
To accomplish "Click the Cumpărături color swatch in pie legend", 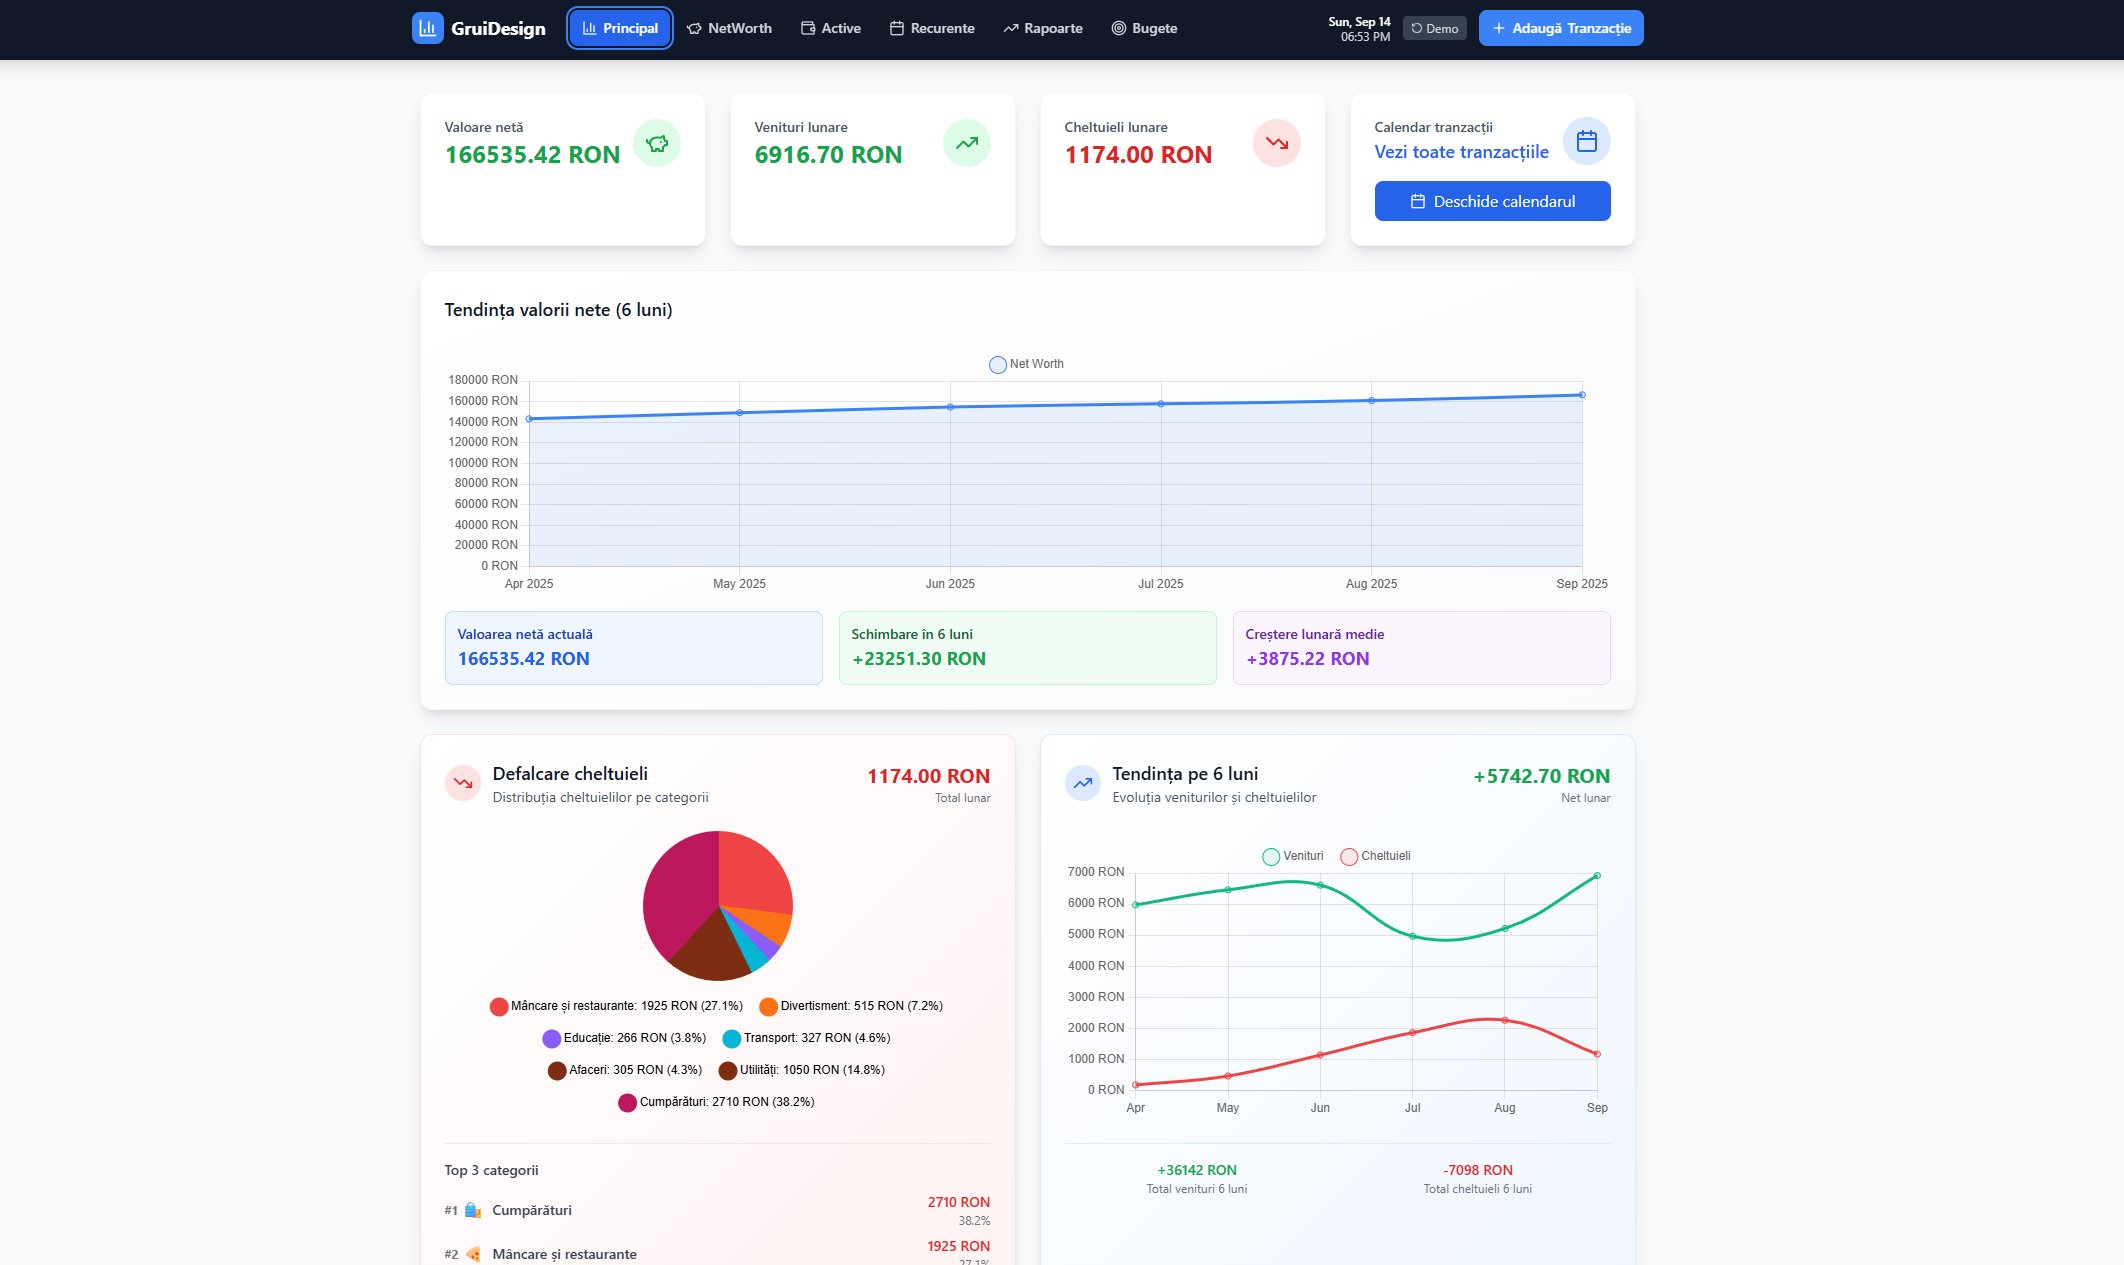I will (627, 1102).
